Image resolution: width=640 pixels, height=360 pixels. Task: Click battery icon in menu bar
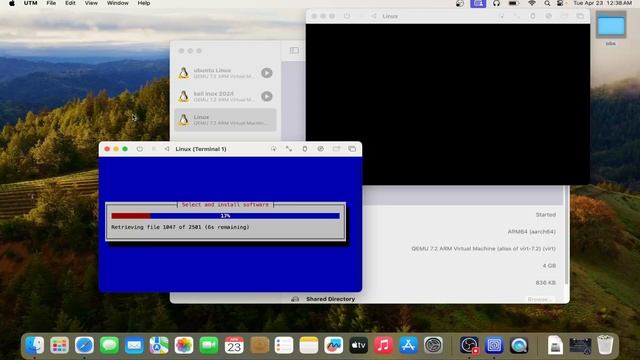click(x=513, y=3)
